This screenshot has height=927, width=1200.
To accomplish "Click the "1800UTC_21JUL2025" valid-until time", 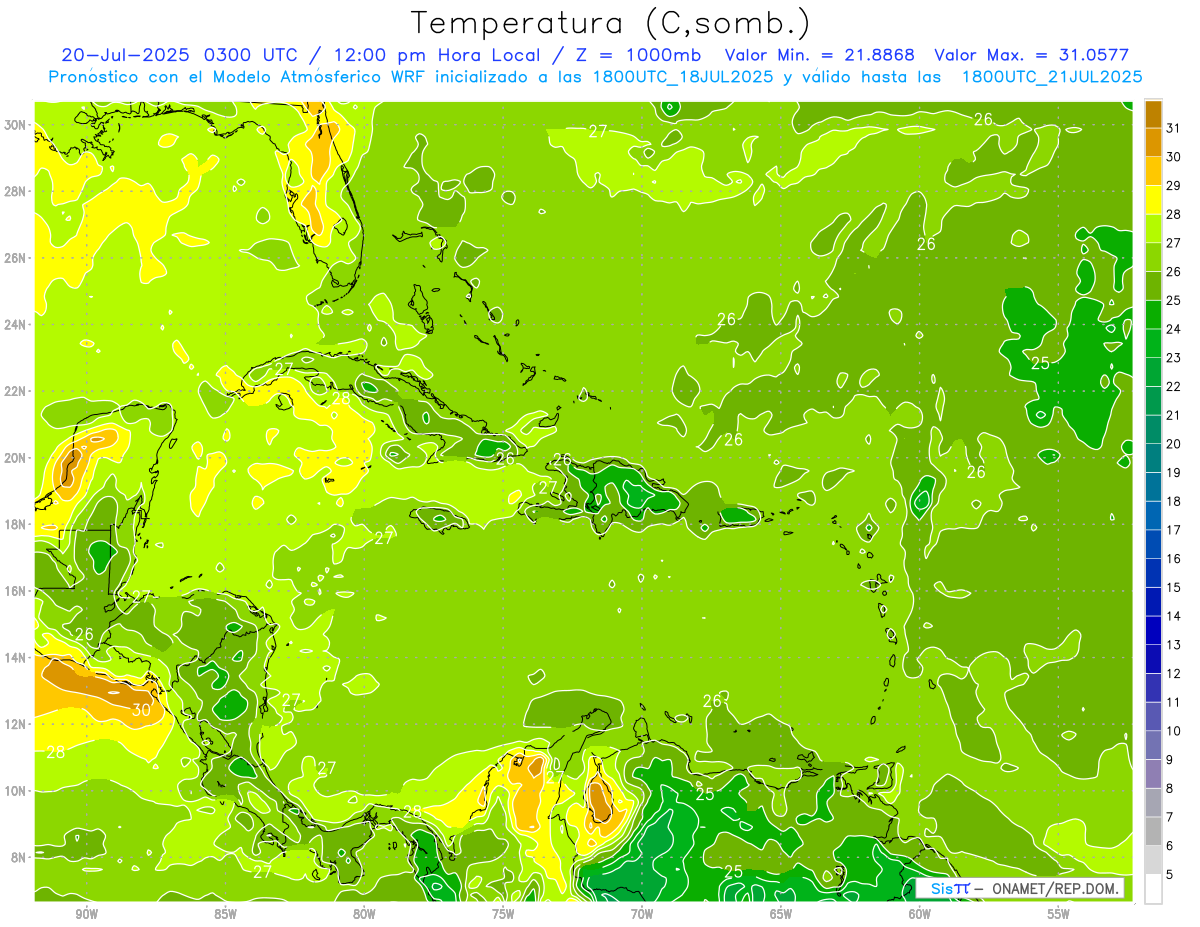I will (1052, 77).
